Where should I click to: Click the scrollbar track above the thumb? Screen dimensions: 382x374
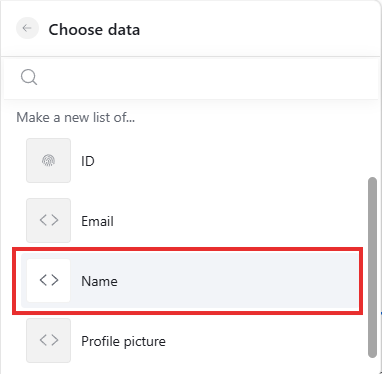372,140
